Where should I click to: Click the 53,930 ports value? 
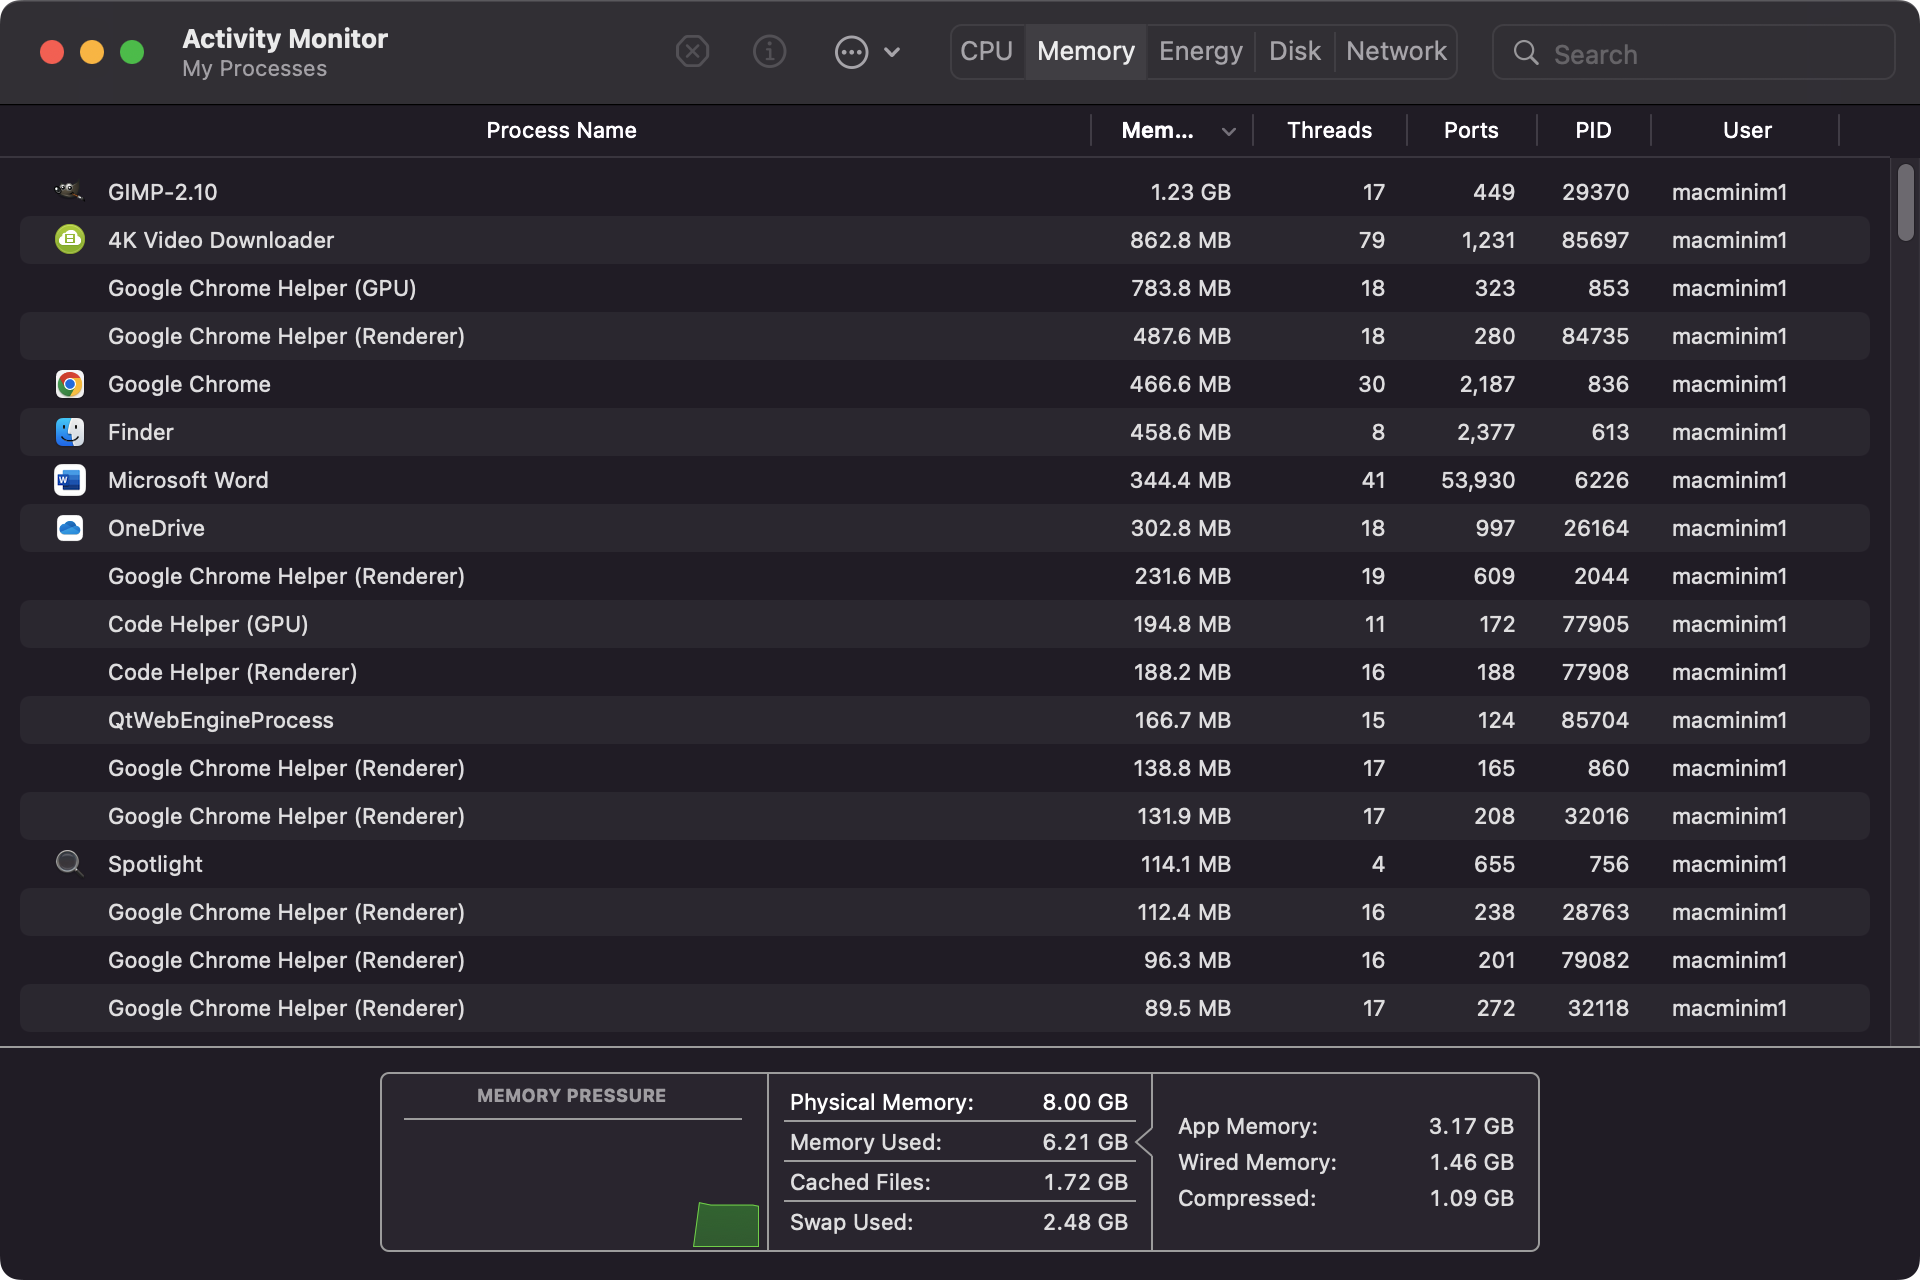(x=1478, y=480)
